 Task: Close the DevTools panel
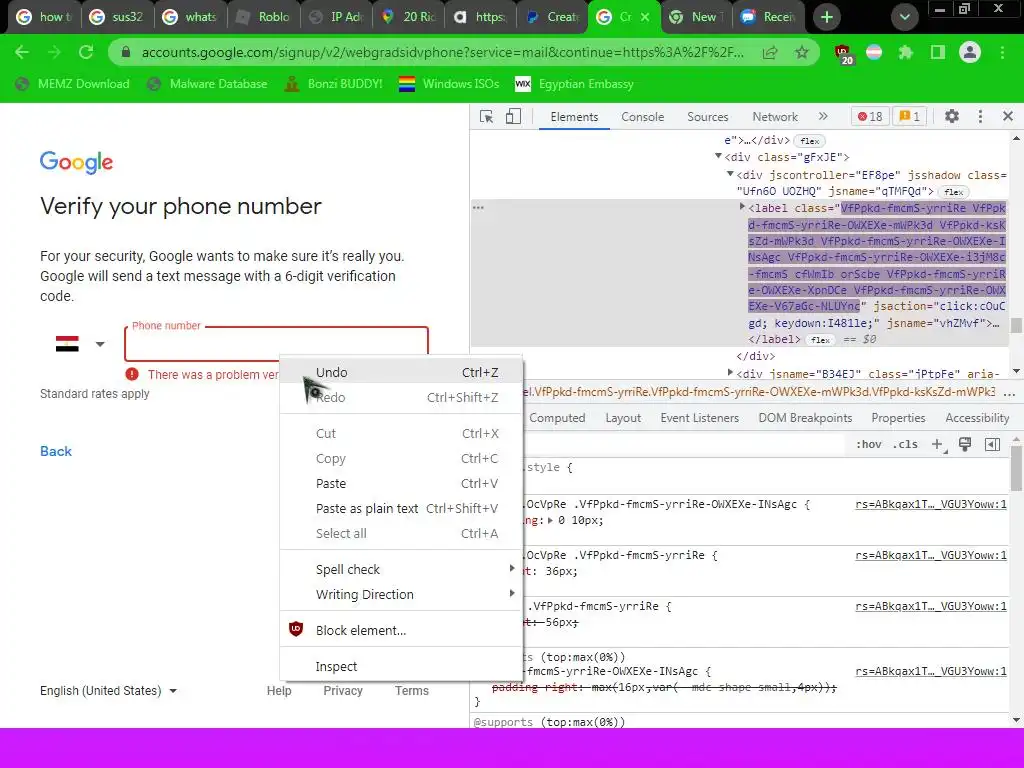[x=1008, y=116]
